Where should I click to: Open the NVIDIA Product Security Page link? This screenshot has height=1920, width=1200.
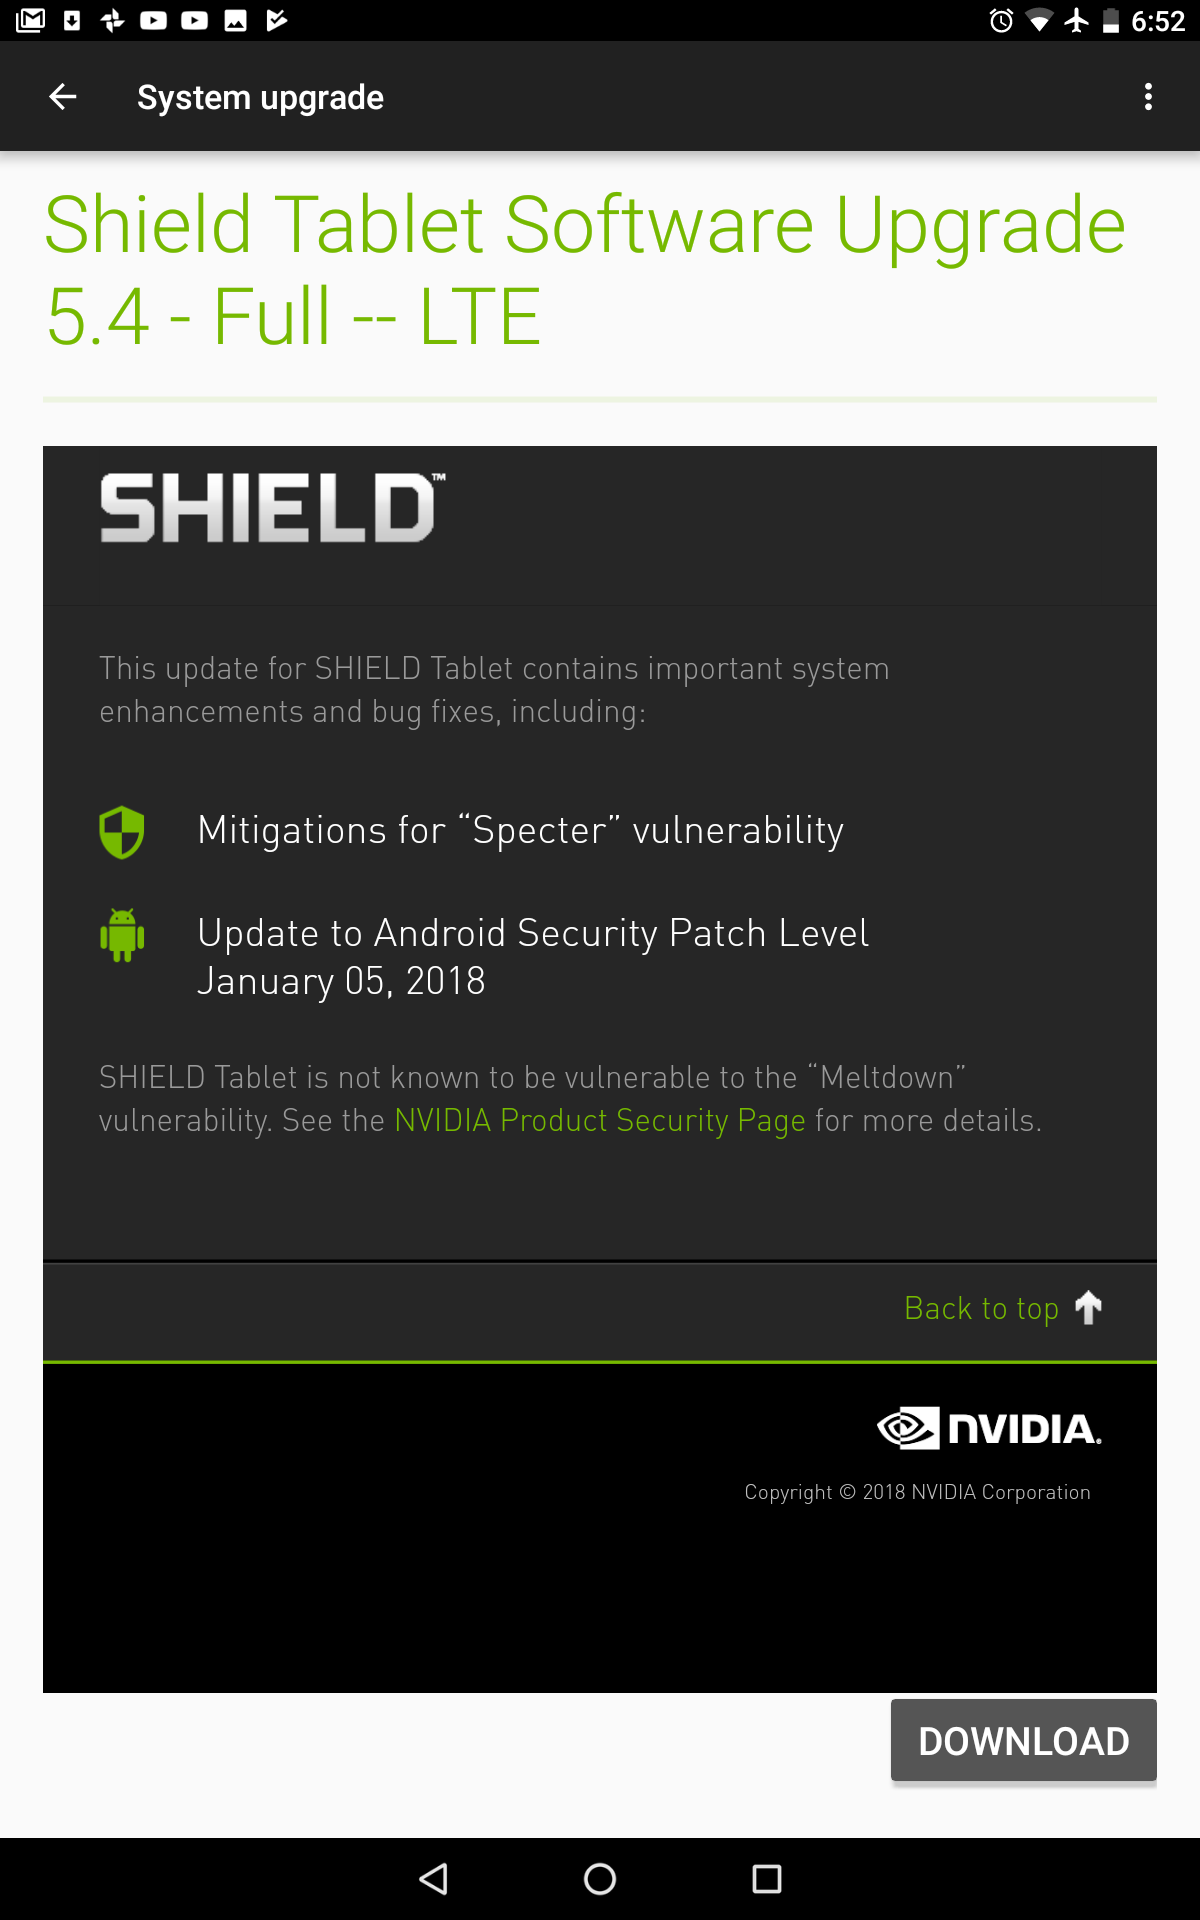[x=600, y=1121]
